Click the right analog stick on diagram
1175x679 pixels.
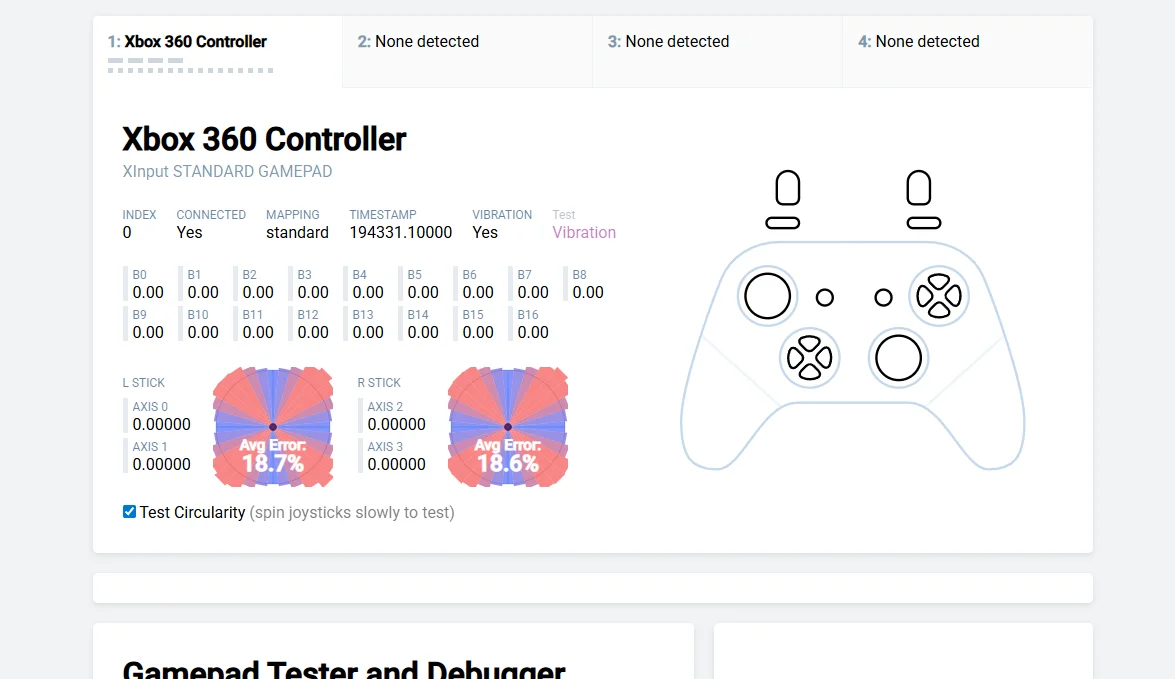click(898, 358)
